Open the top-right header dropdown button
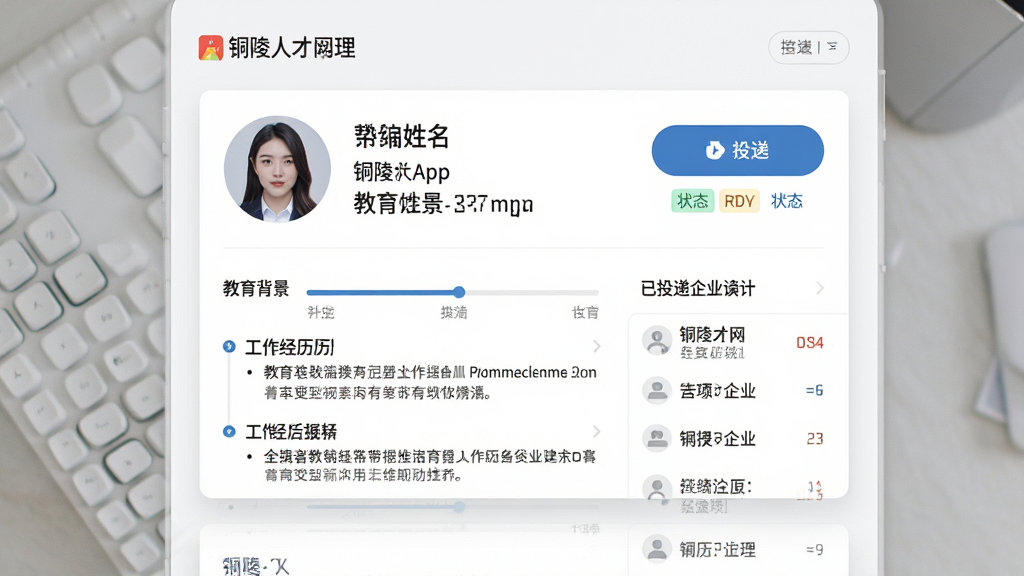This screenshot has width=1024, height=576. tap(808, 47)
